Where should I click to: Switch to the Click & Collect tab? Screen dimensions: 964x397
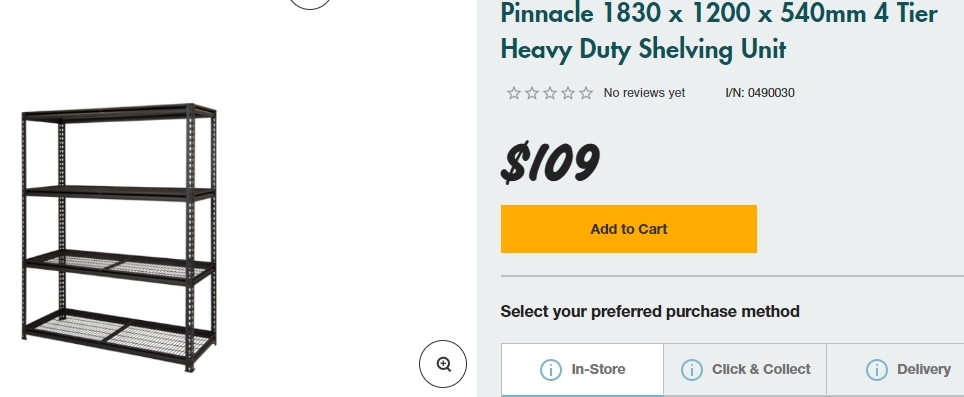(745, 369)
